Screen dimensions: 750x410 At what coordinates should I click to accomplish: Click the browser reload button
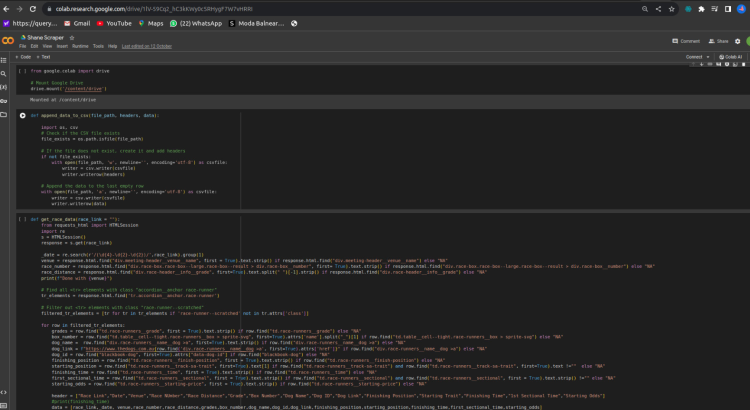33,8
